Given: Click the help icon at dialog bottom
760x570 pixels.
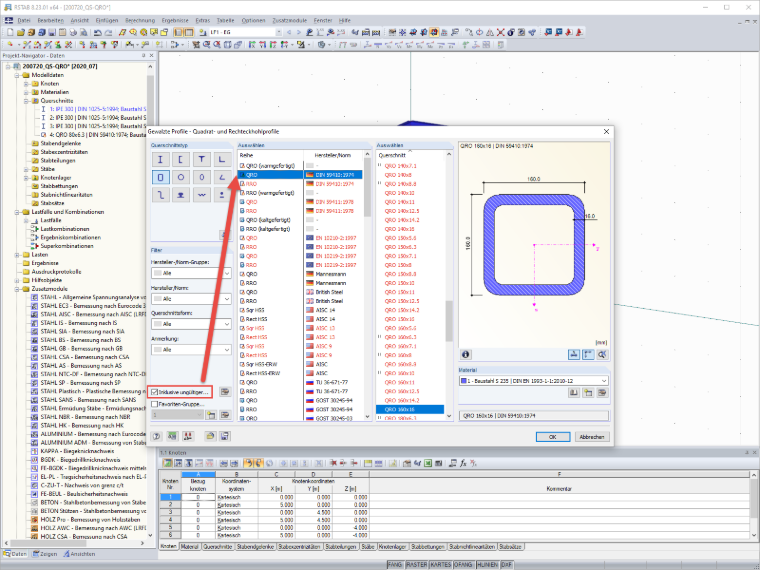Looking at the screenshot, I should (x=157, y=436).
